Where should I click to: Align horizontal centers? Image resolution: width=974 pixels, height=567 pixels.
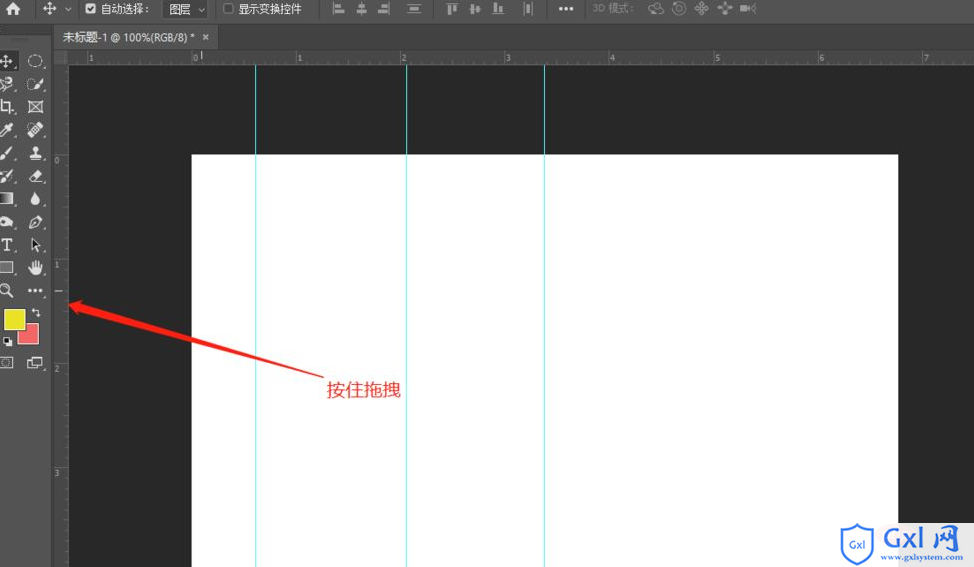coord(362,9)
